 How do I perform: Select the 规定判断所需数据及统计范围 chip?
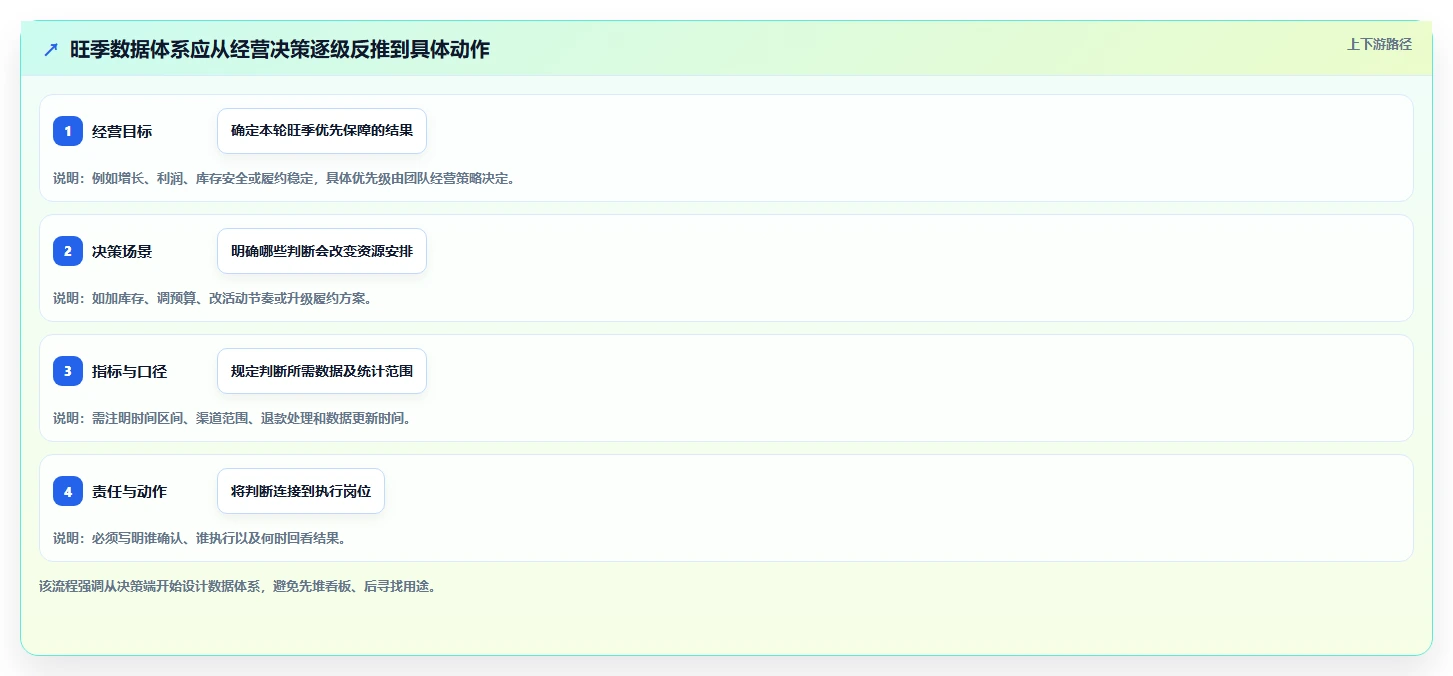[x=322, y=371]
